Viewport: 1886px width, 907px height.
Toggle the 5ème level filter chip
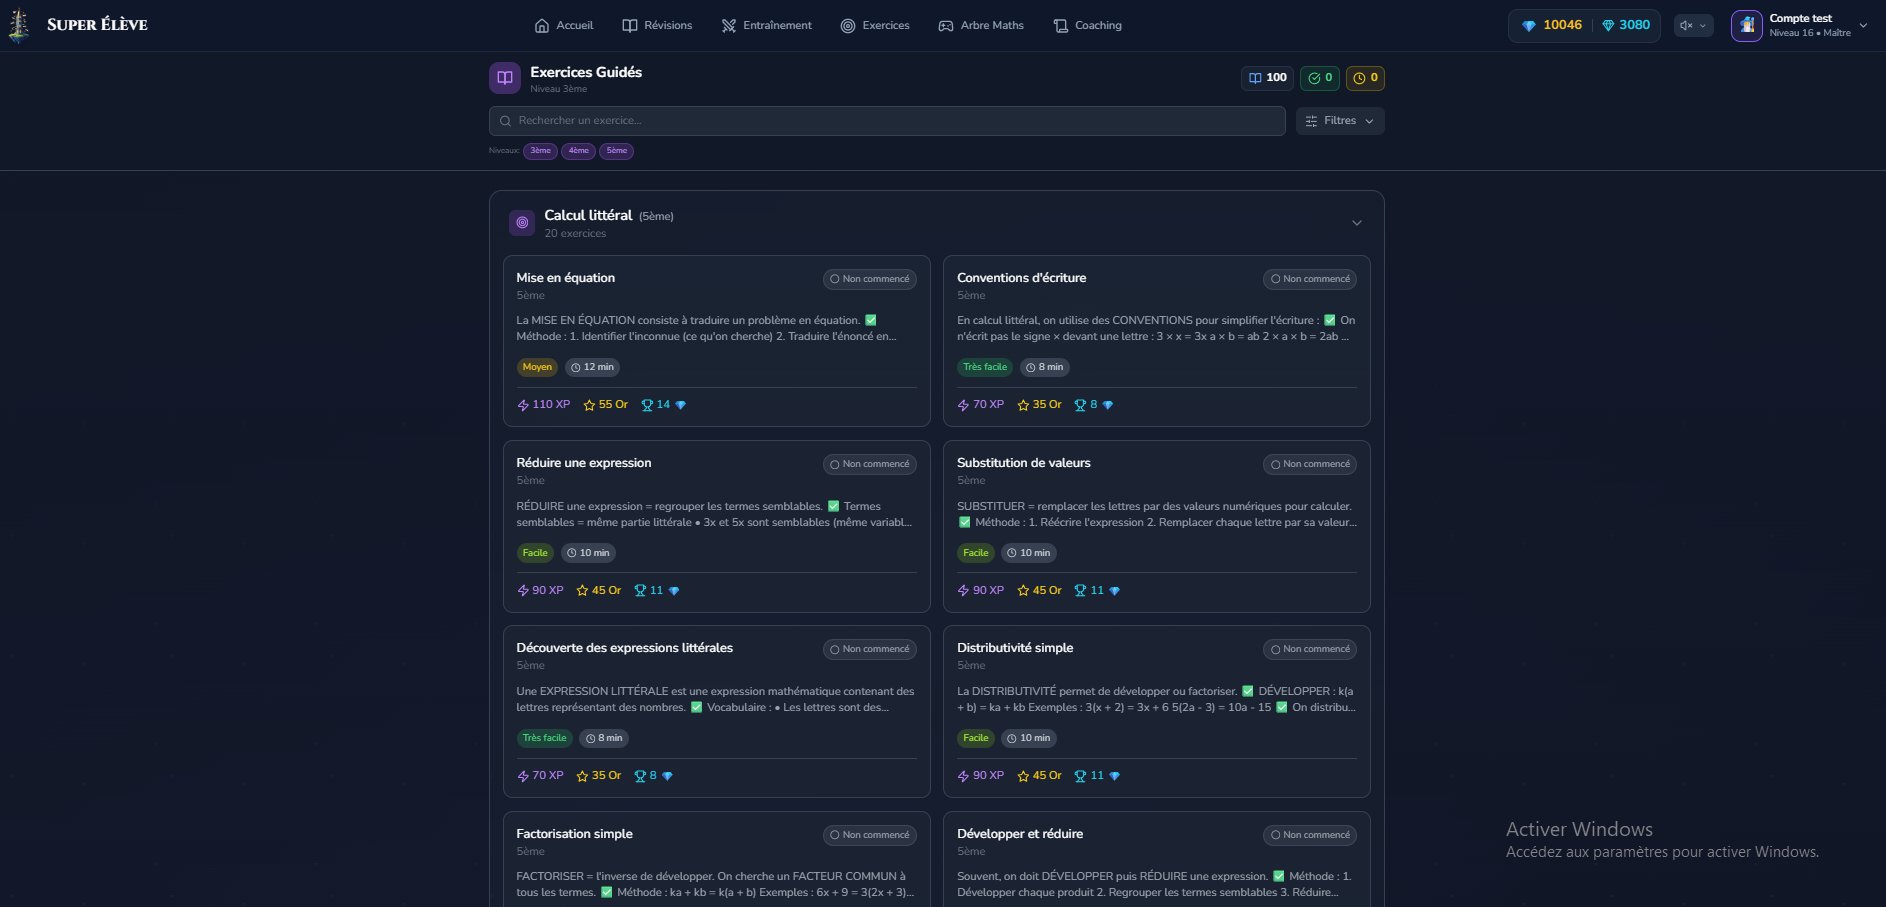(616, 151)
